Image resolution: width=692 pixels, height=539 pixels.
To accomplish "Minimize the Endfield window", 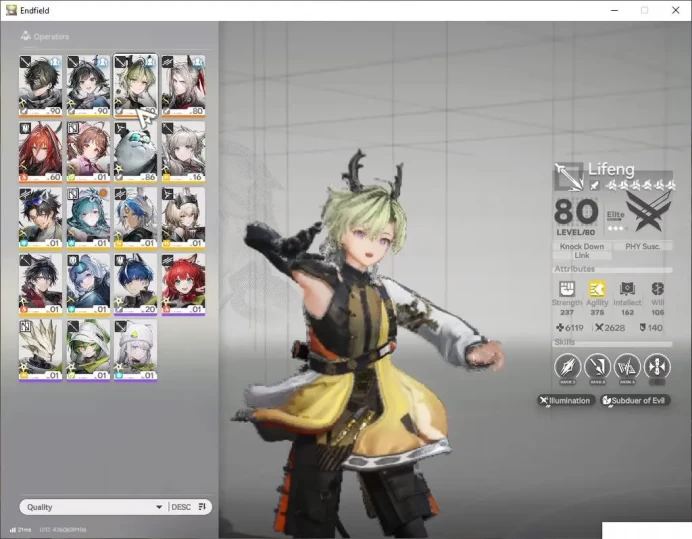I will [614, 10].
